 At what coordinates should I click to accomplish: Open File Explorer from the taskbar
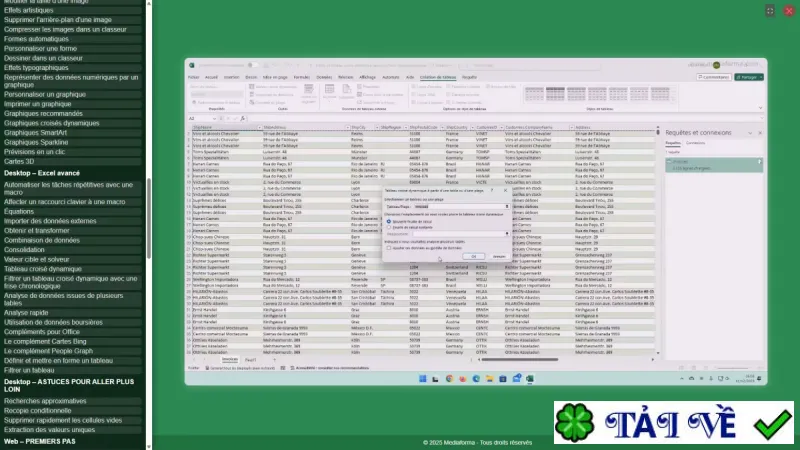tap(489, 379)
